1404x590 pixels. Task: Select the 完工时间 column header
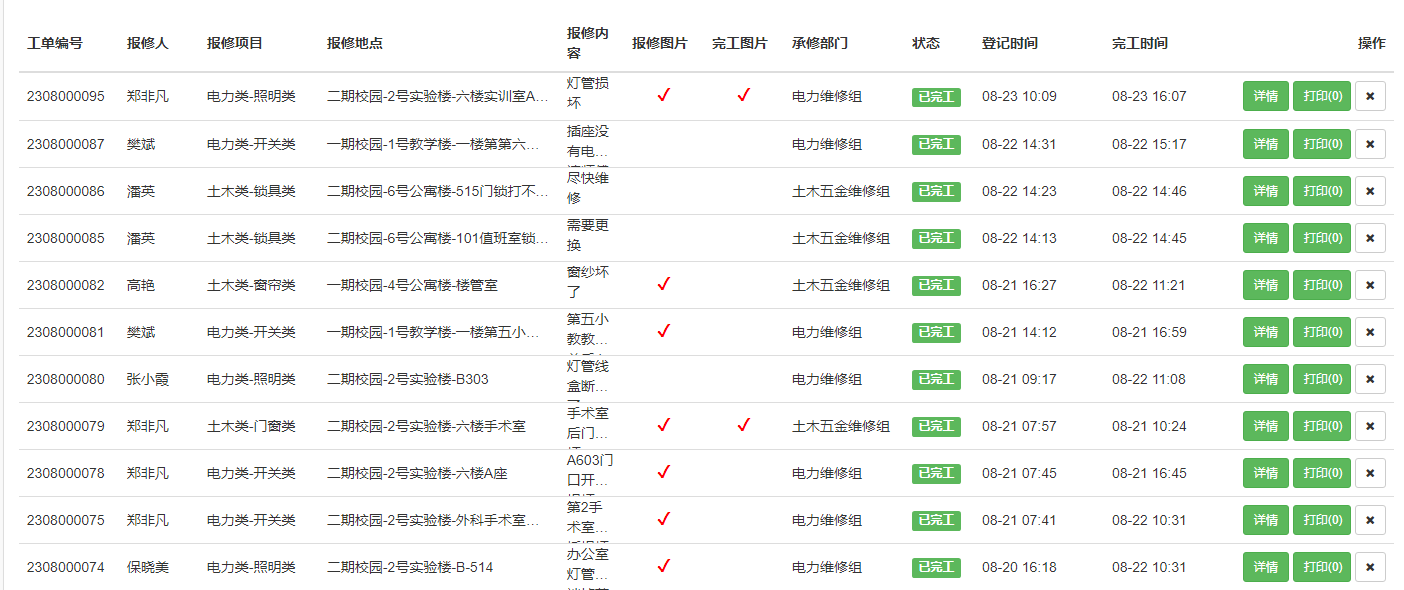pos(1139,43)
